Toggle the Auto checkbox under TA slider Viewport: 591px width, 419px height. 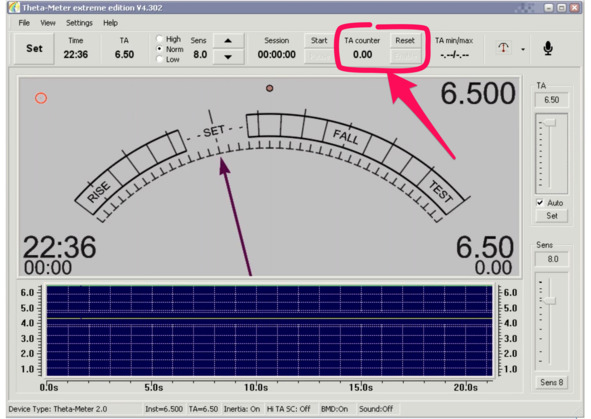point(540,203)
